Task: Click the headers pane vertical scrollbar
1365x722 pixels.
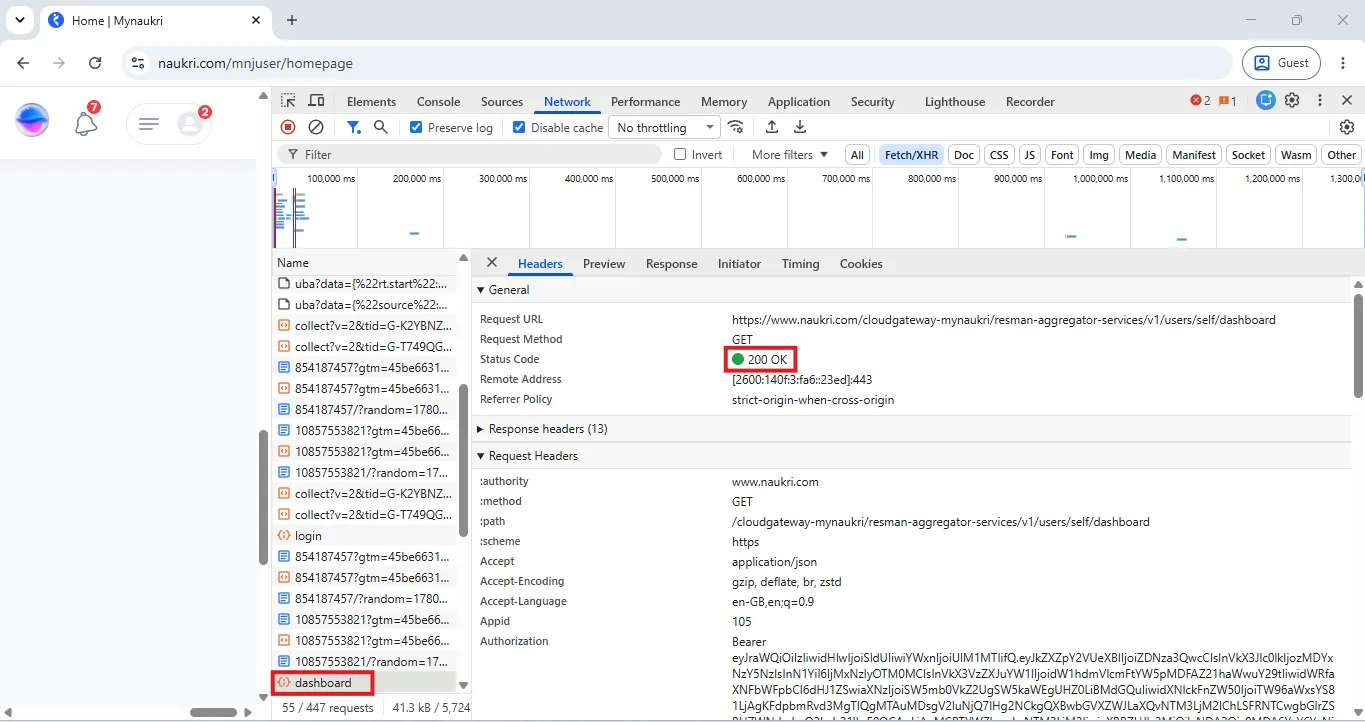Action: [x=1357, y=345]
